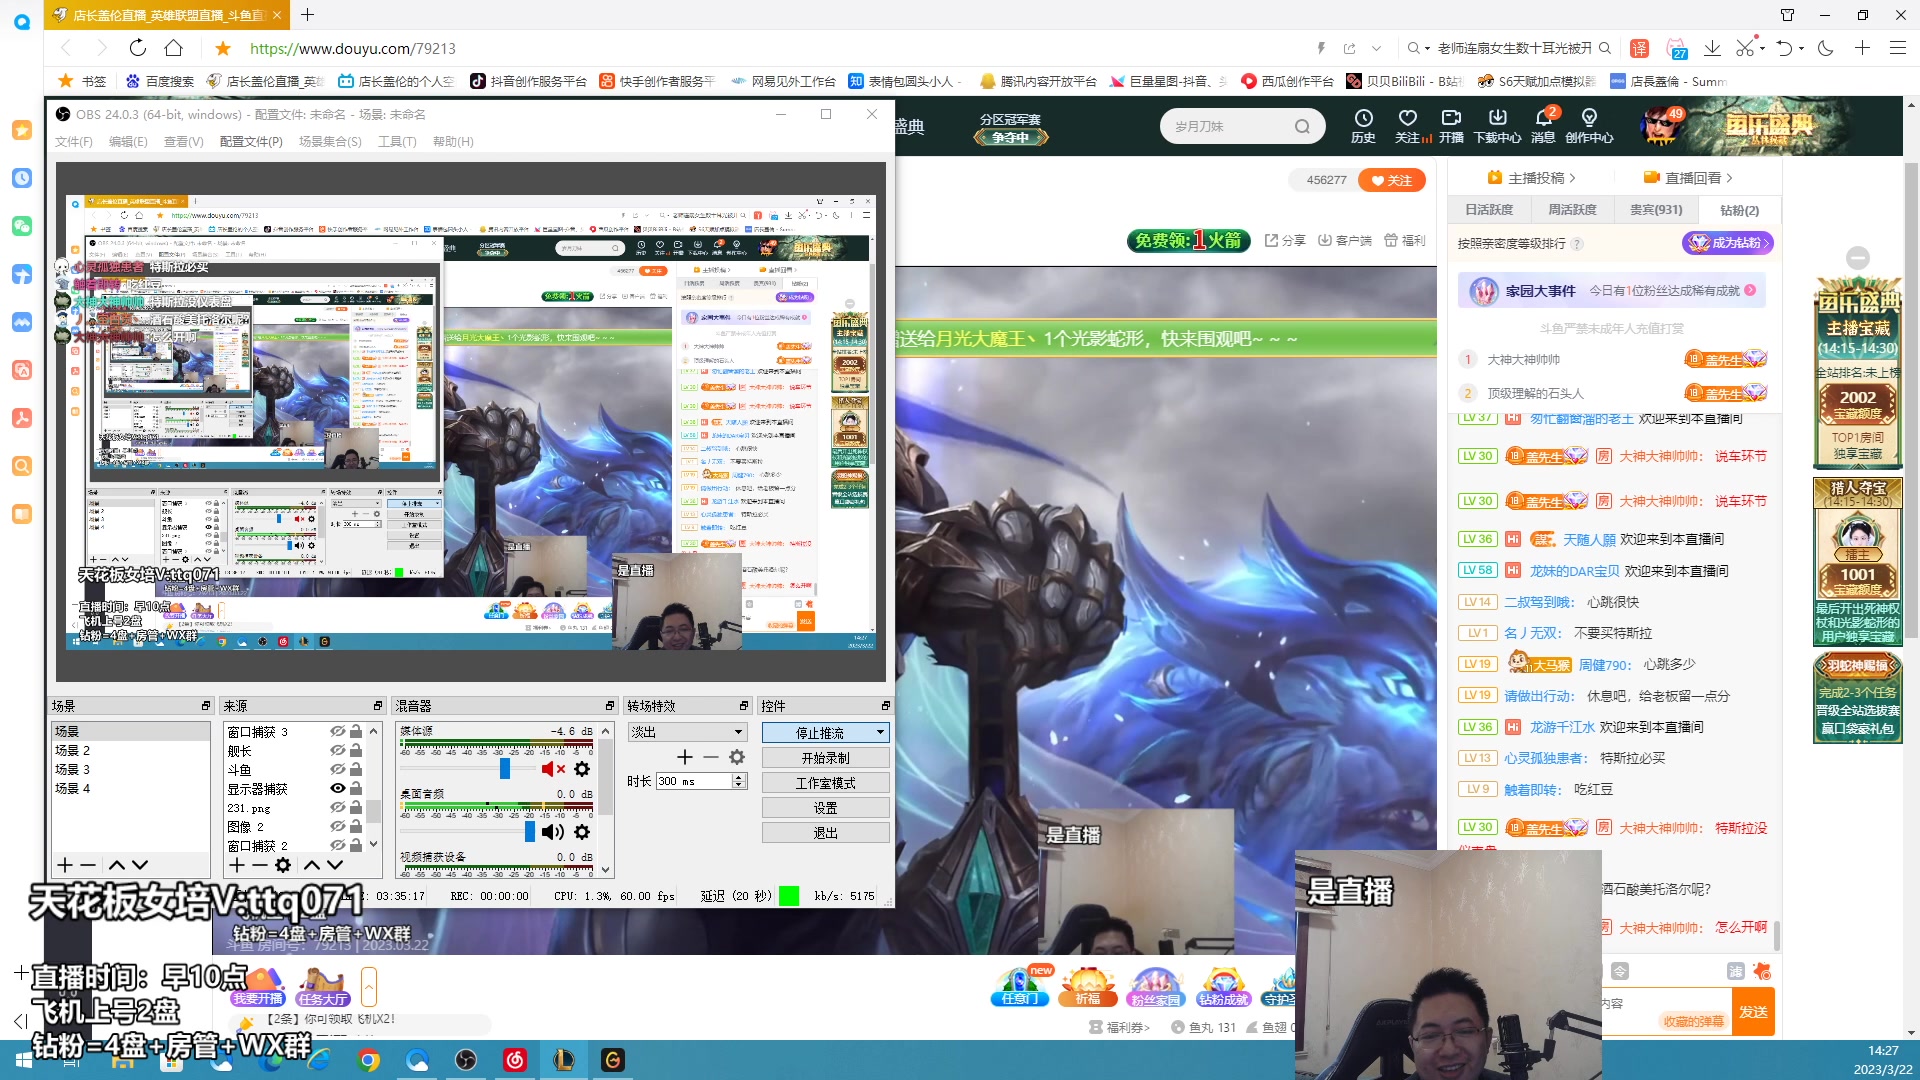The width and height of the screenshot is (1920, 1080).
Task: Open the Douyu 消息 notification bell
Action: point(1543,119)
